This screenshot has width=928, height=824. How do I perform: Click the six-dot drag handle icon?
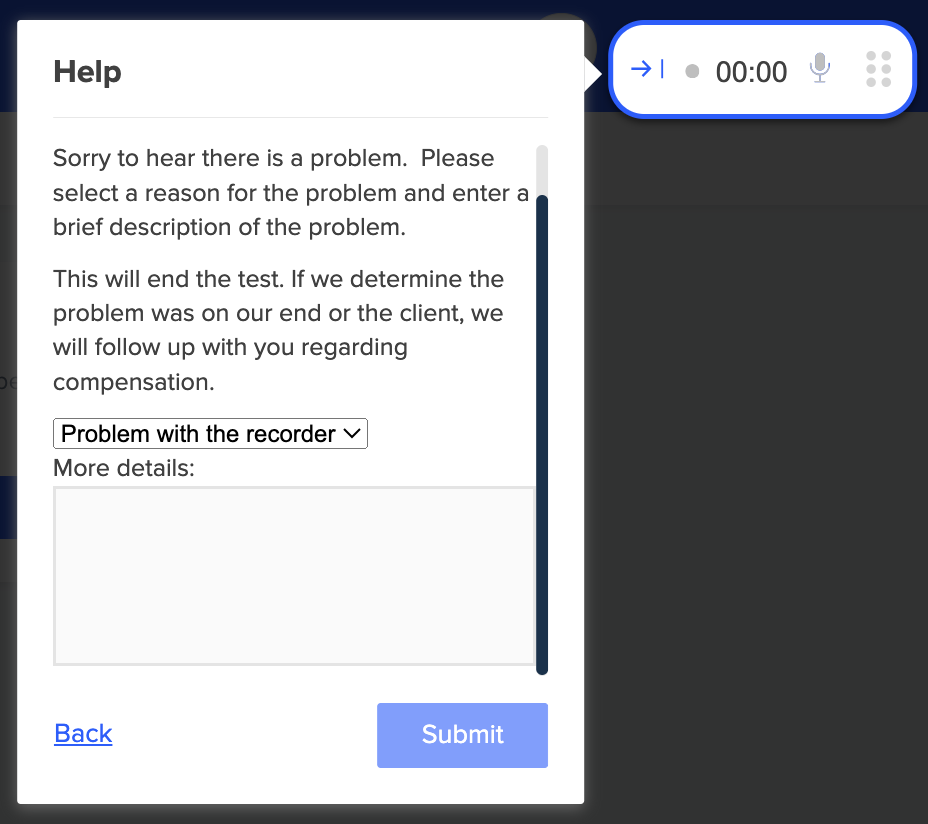point(878,69)
